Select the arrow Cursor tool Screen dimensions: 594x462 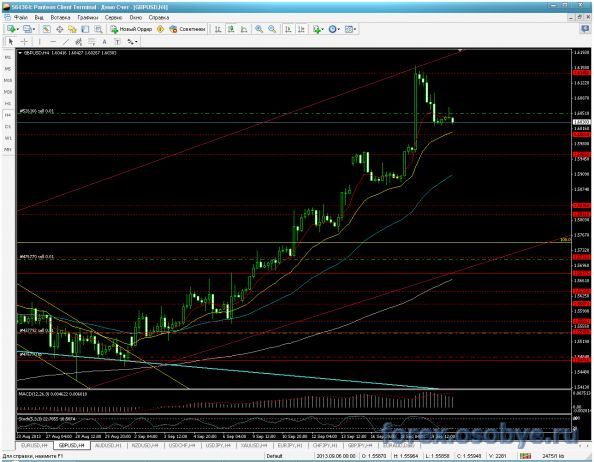tap(11, 42)
